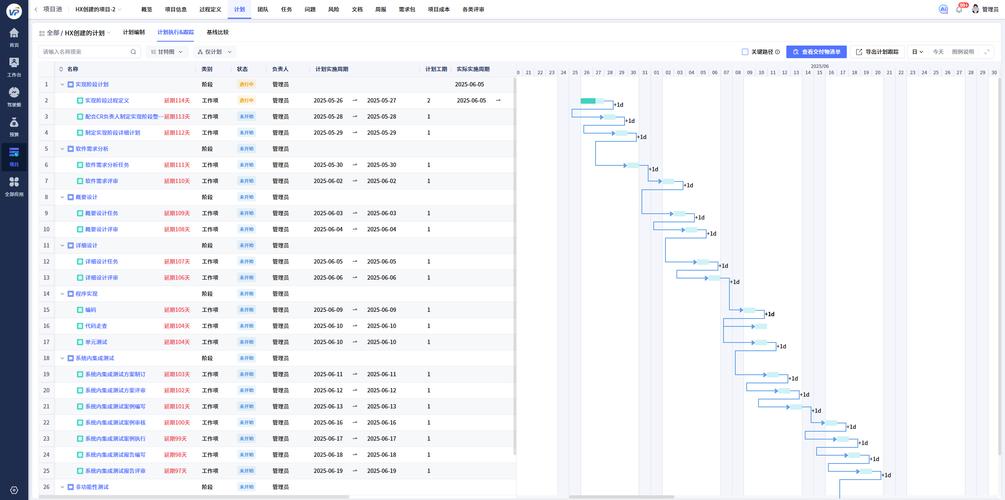Go to 首页 home in sidebar
This screenshot has width=1005, height=500.
pyautogui.click(x=14, y=37)
